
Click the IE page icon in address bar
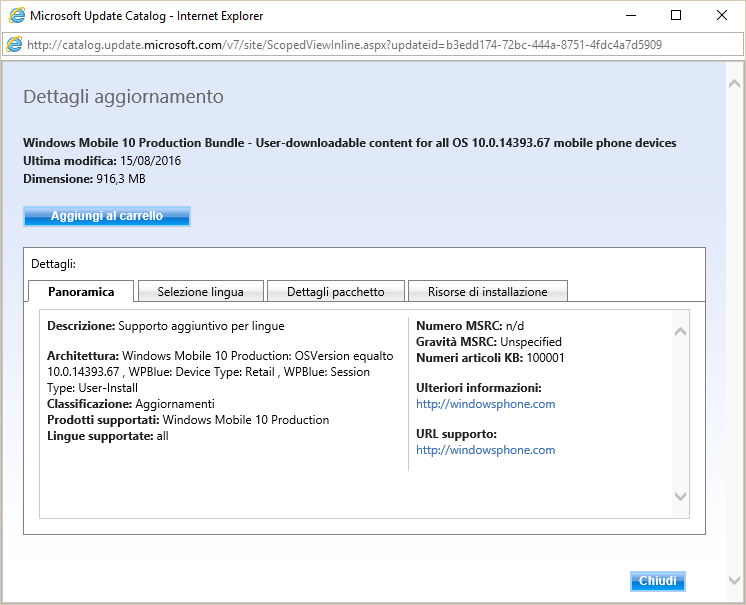[14, 45]
